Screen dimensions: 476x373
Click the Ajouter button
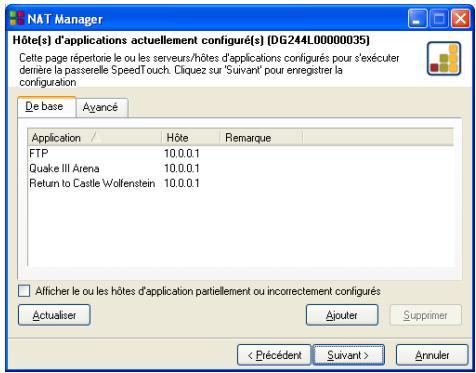click(x=342, y=315)
